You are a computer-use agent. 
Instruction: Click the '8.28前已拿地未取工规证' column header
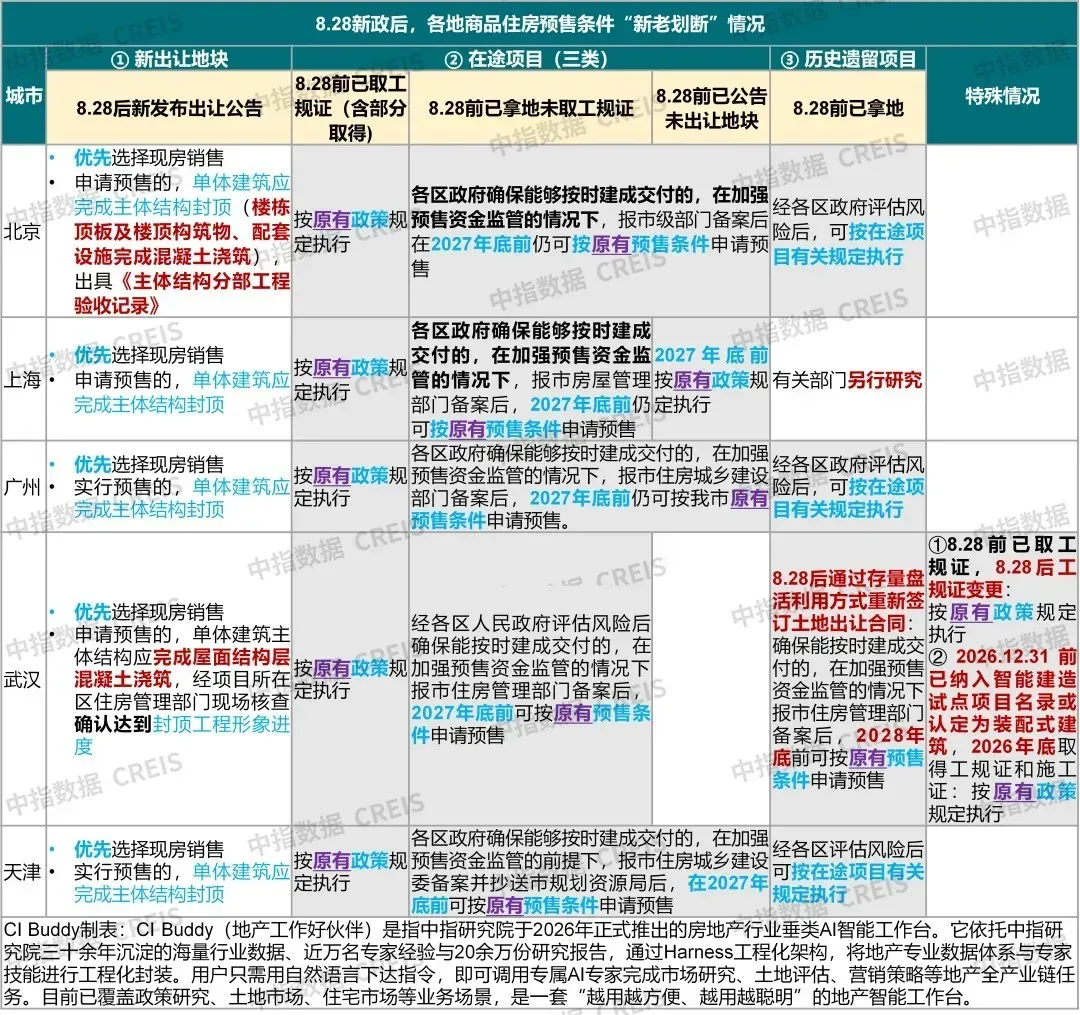coord(530,108)
